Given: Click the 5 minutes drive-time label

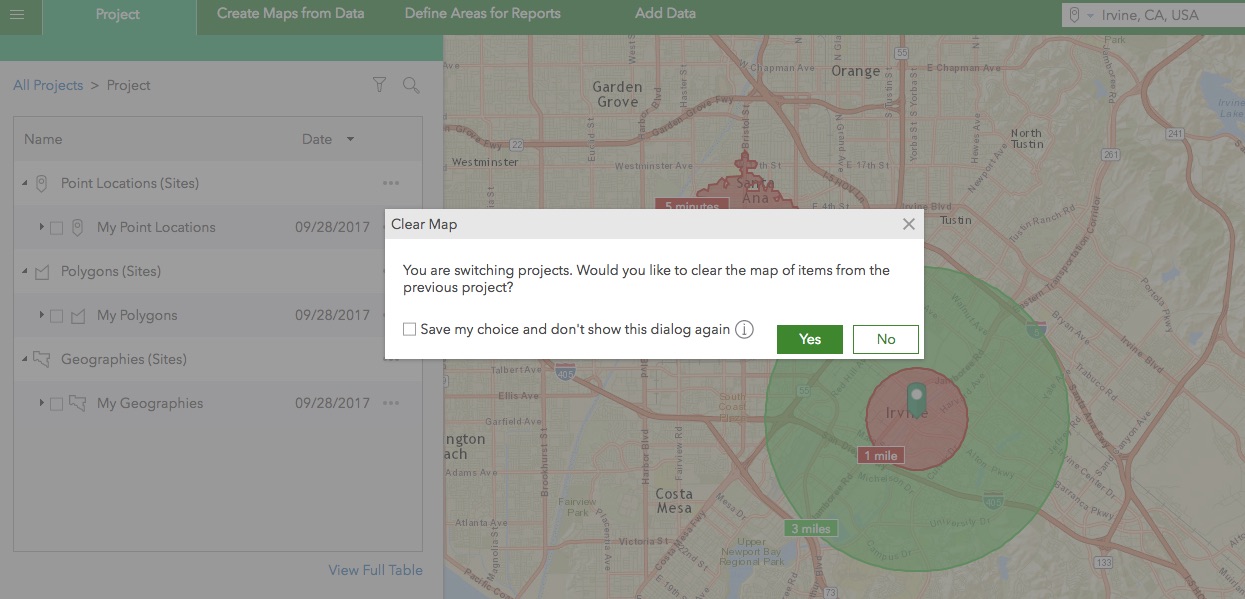Looking at the screenshot, I should click(x=691, y=206).
